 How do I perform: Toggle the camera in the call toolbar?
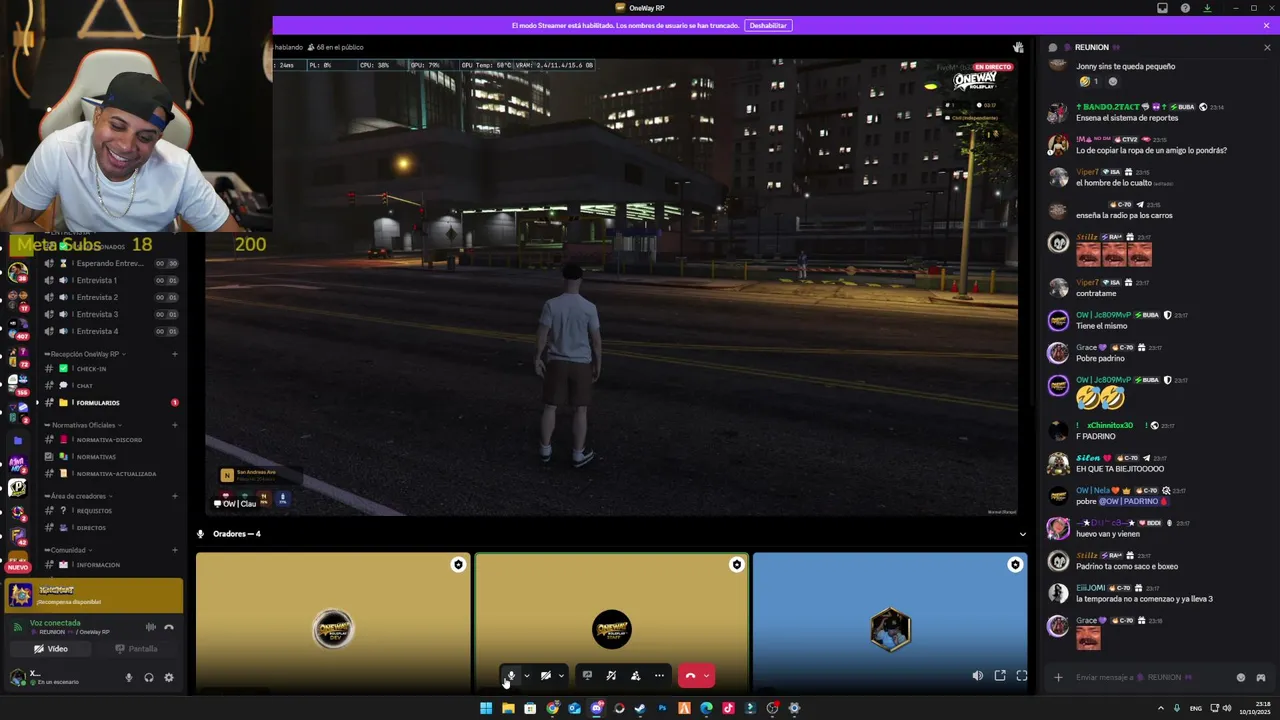[x=545, y=675]
